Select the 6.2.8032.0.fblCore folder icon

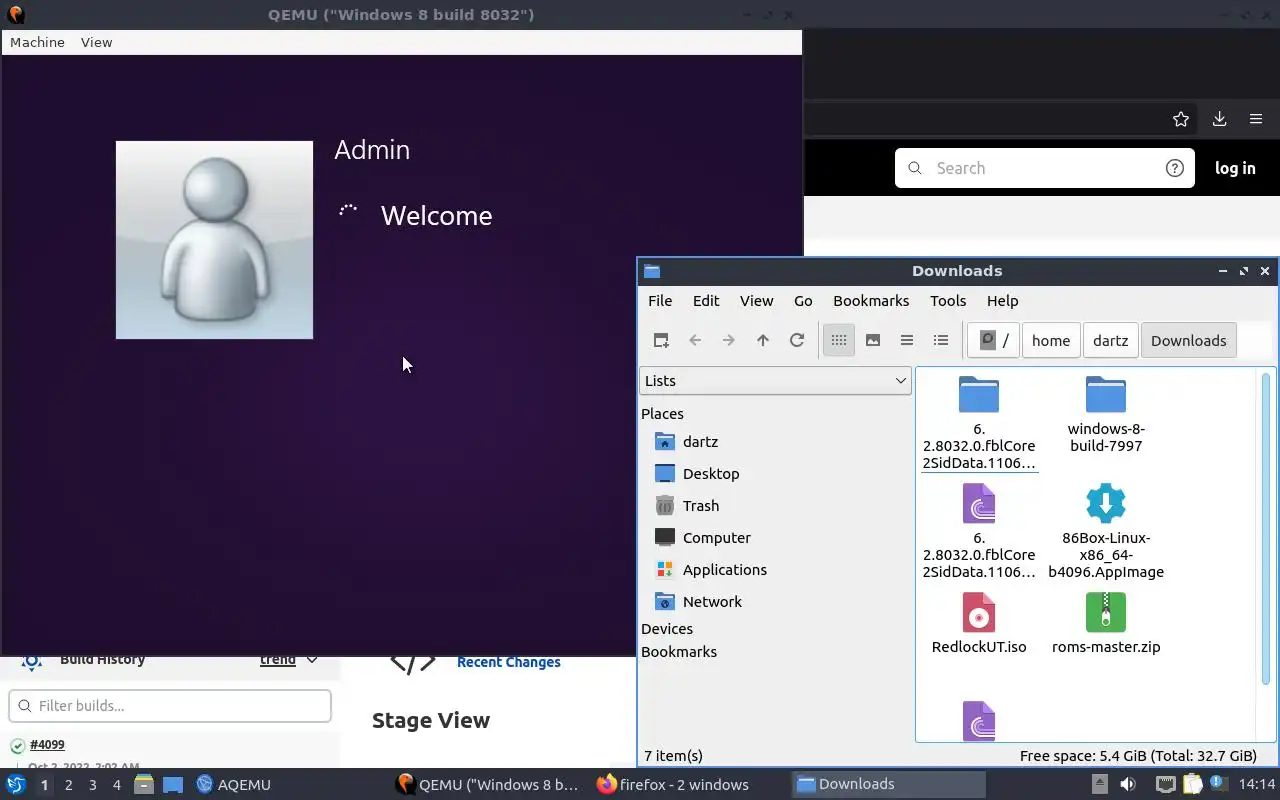point(979,395)
